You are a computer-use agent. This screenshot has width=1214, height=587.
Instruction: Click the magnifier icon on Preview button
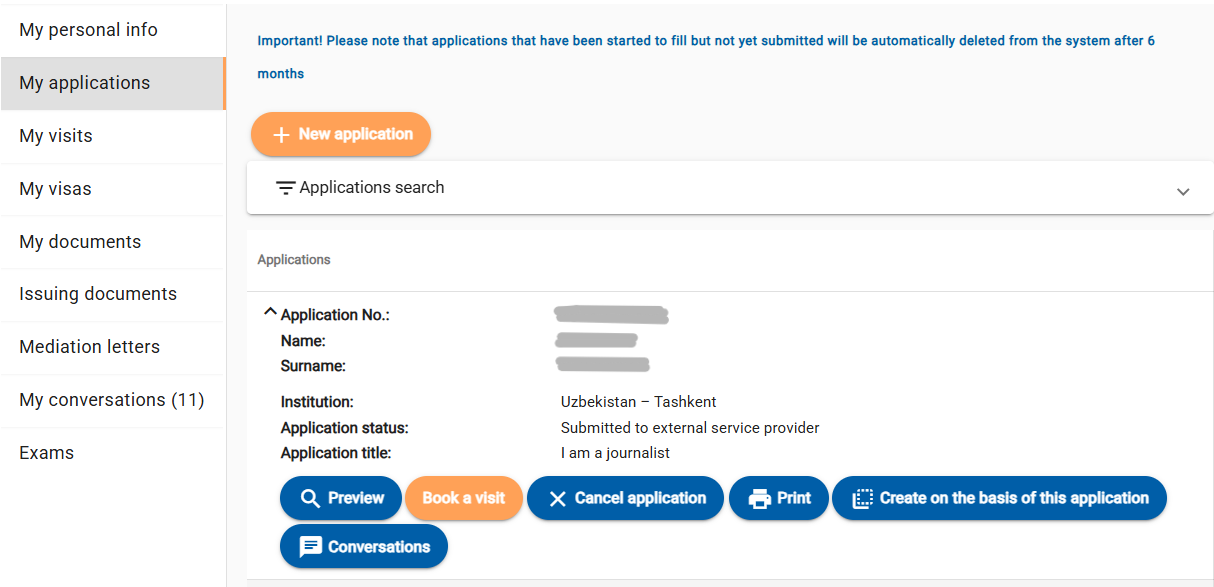click(310, 498)
